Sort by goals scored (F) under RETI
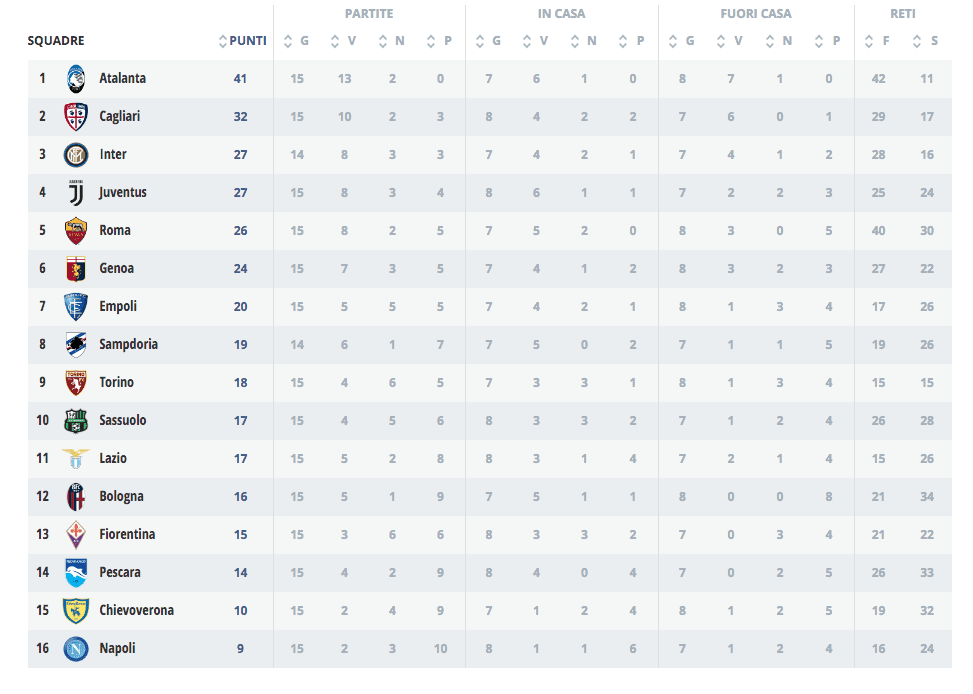Image resolution: width=973 pixels, height=694 pixels. [879, 41]
